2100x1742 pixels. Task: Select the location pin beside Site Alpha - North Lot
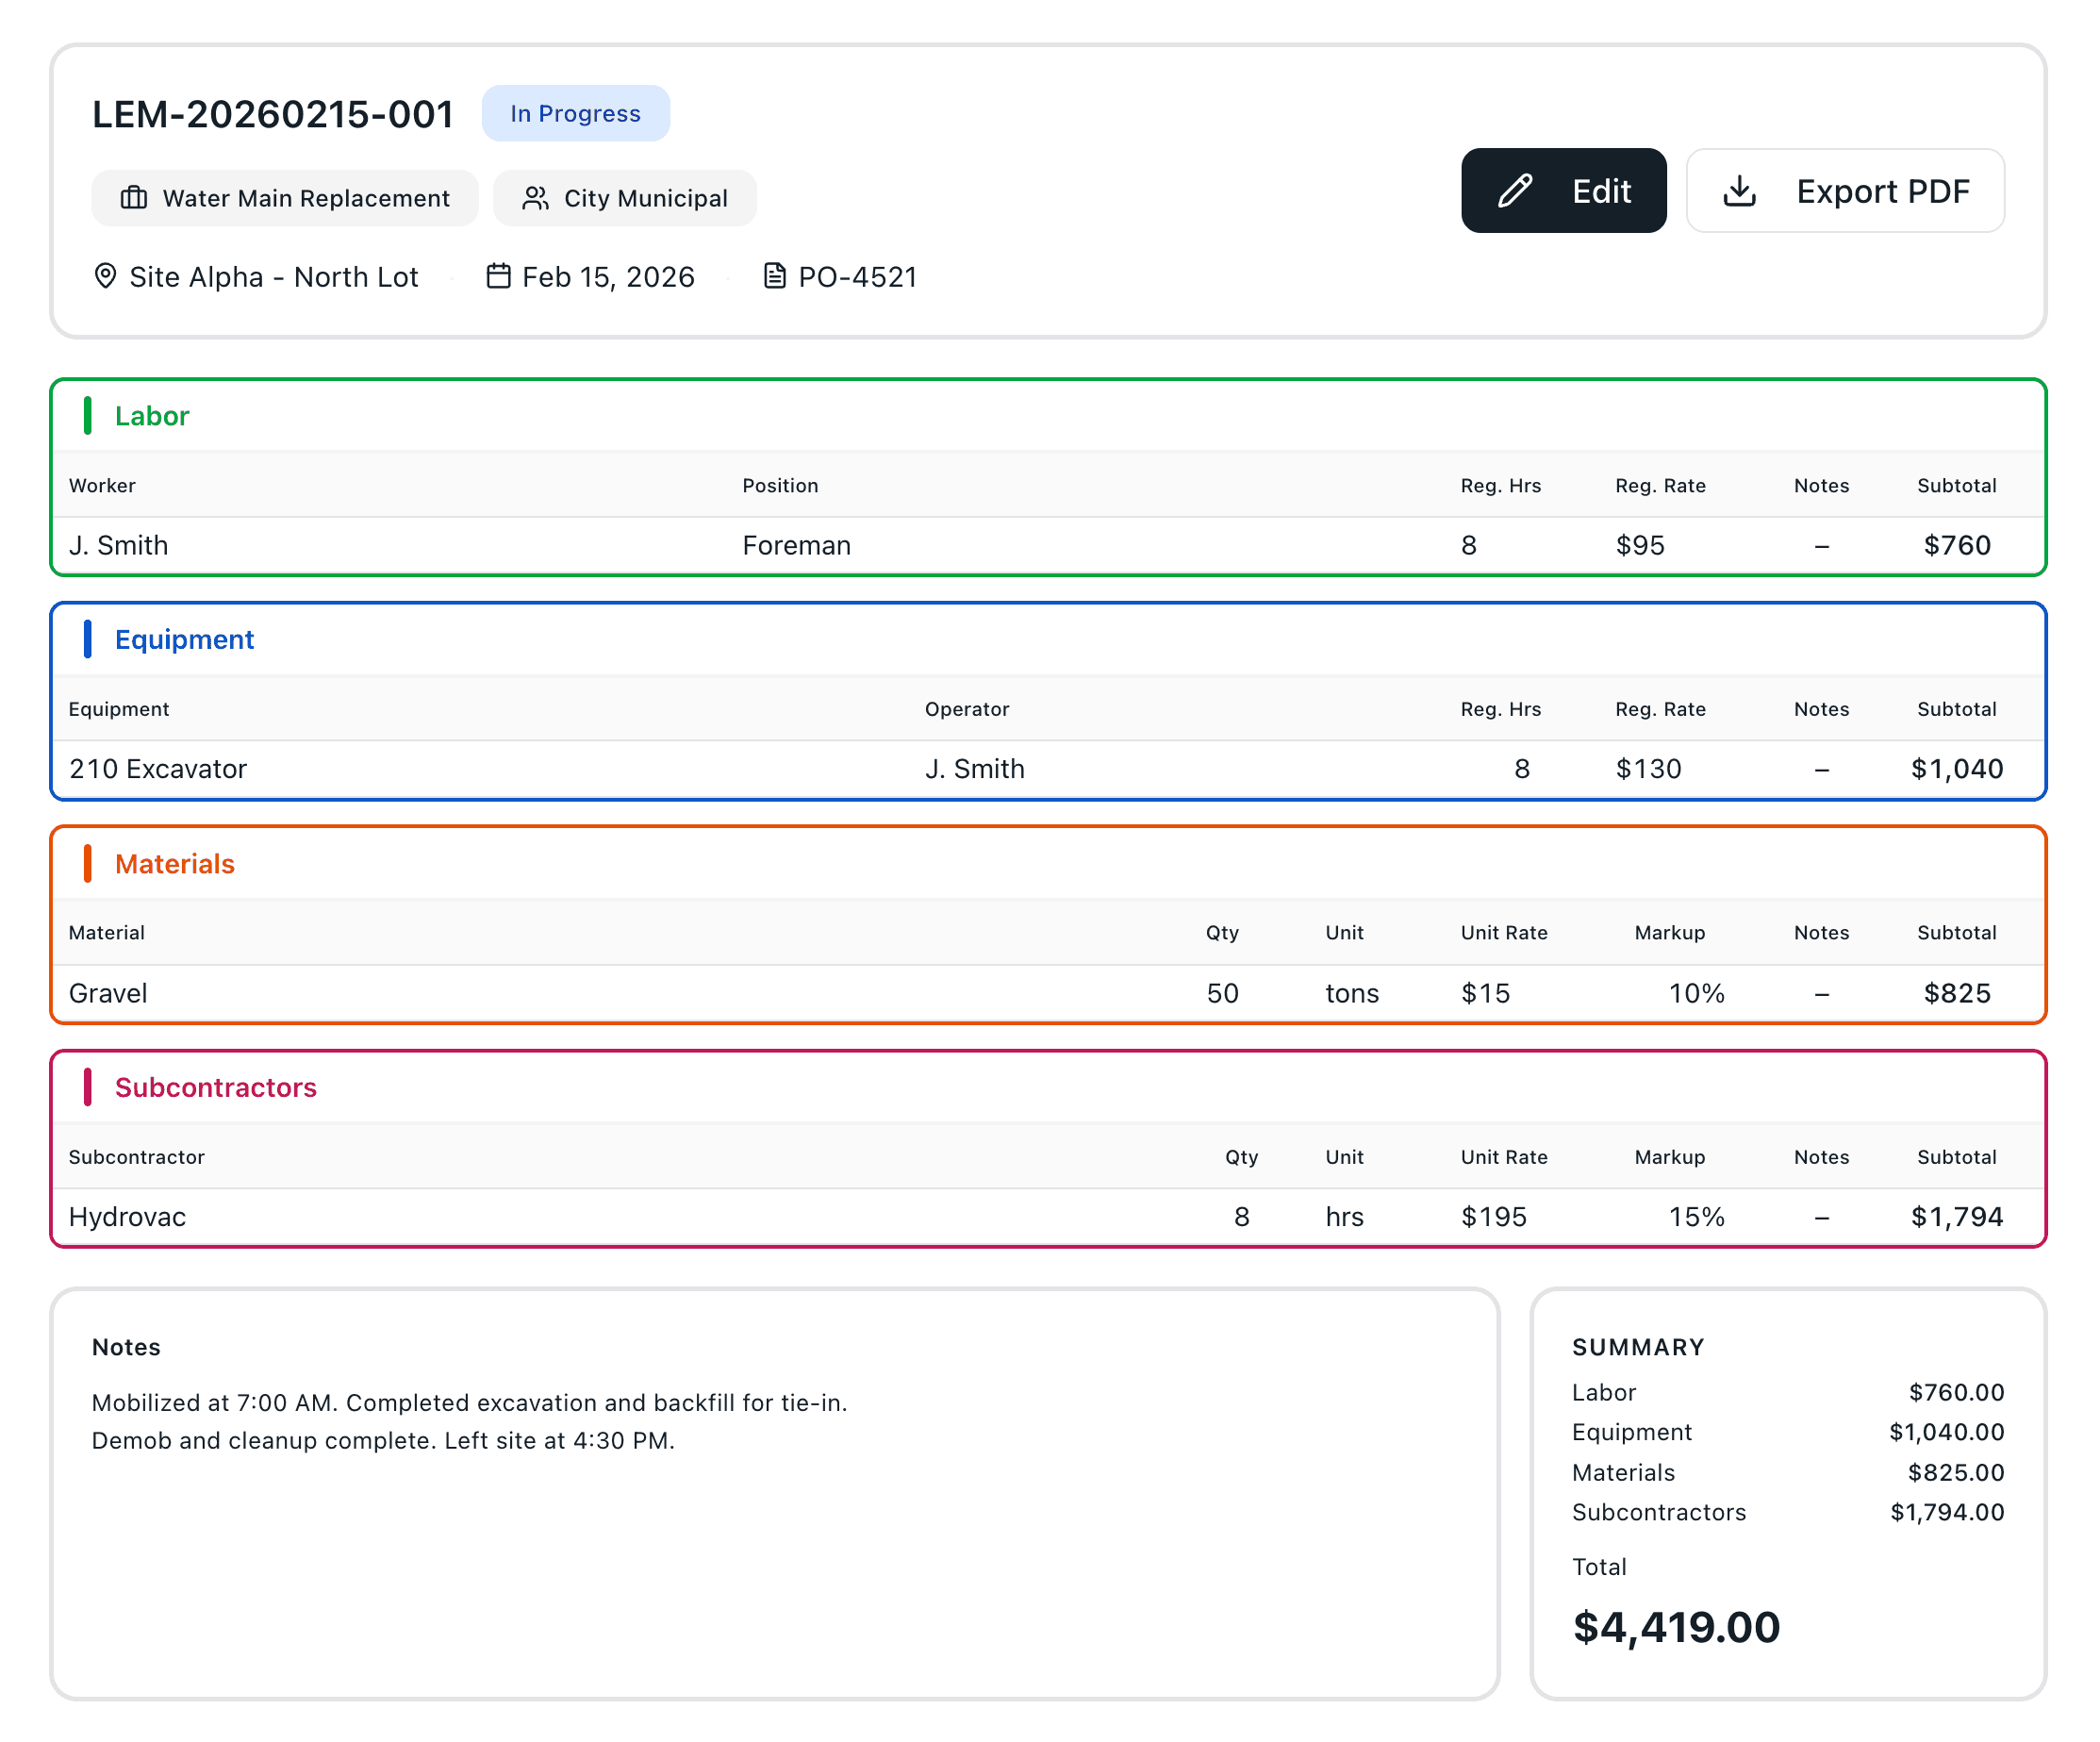coord(107,277)
